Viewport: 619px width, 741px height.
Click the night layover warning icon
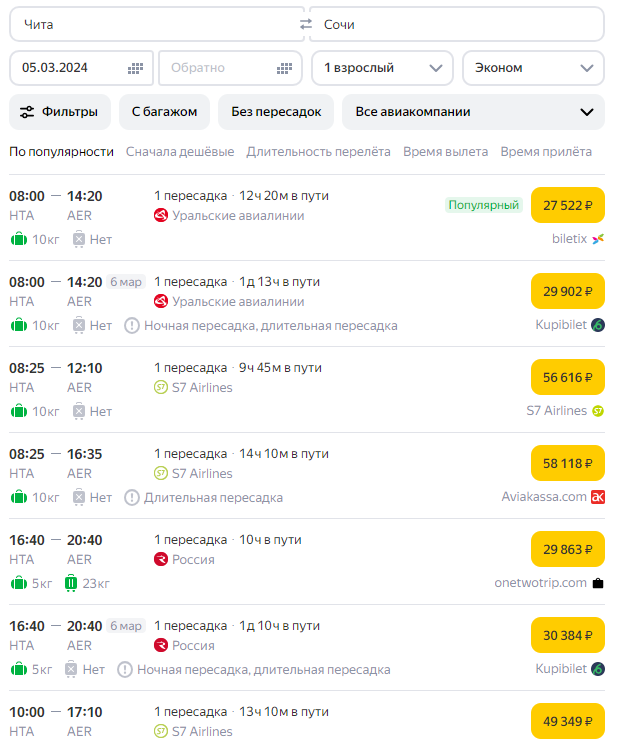(132, 325)
